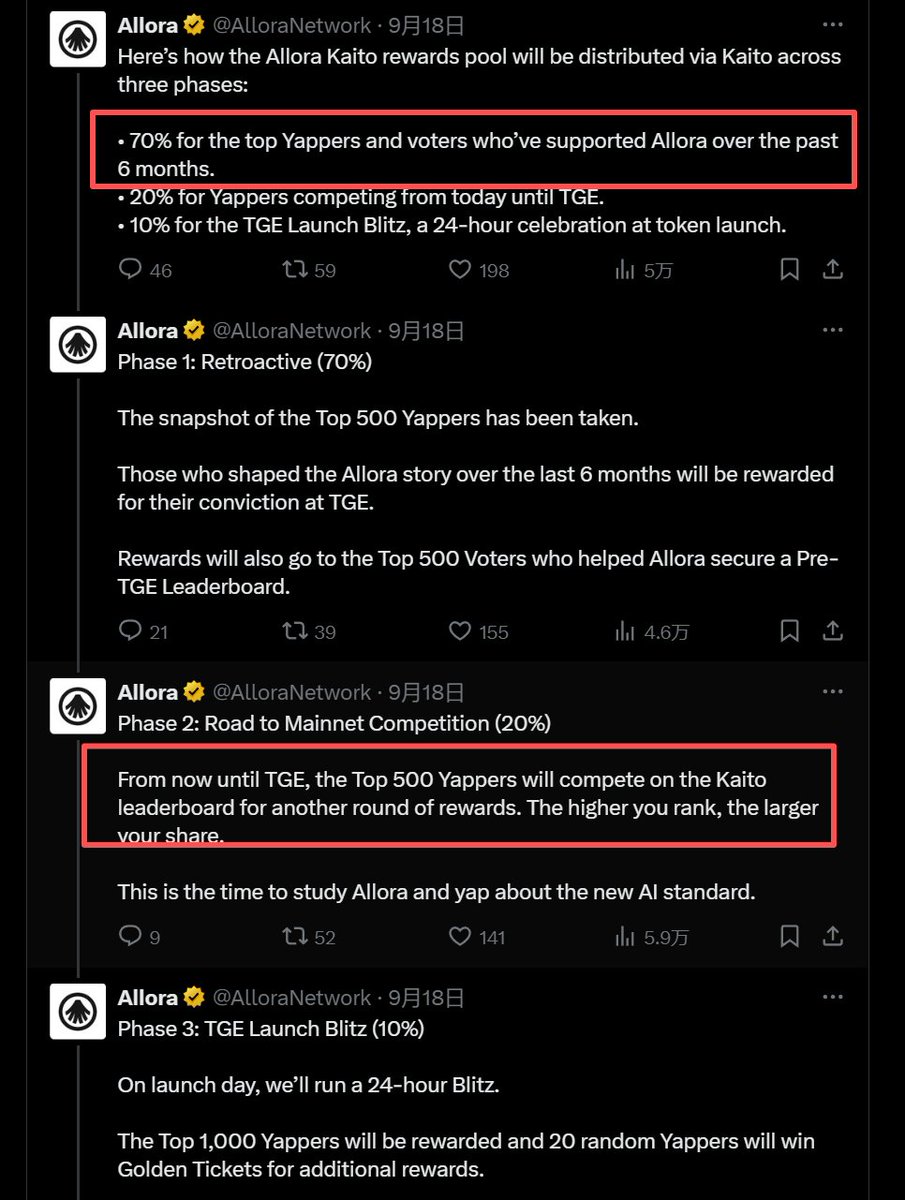
Task: Open Allora avatar on the first tweet
Action: point(78,39)
